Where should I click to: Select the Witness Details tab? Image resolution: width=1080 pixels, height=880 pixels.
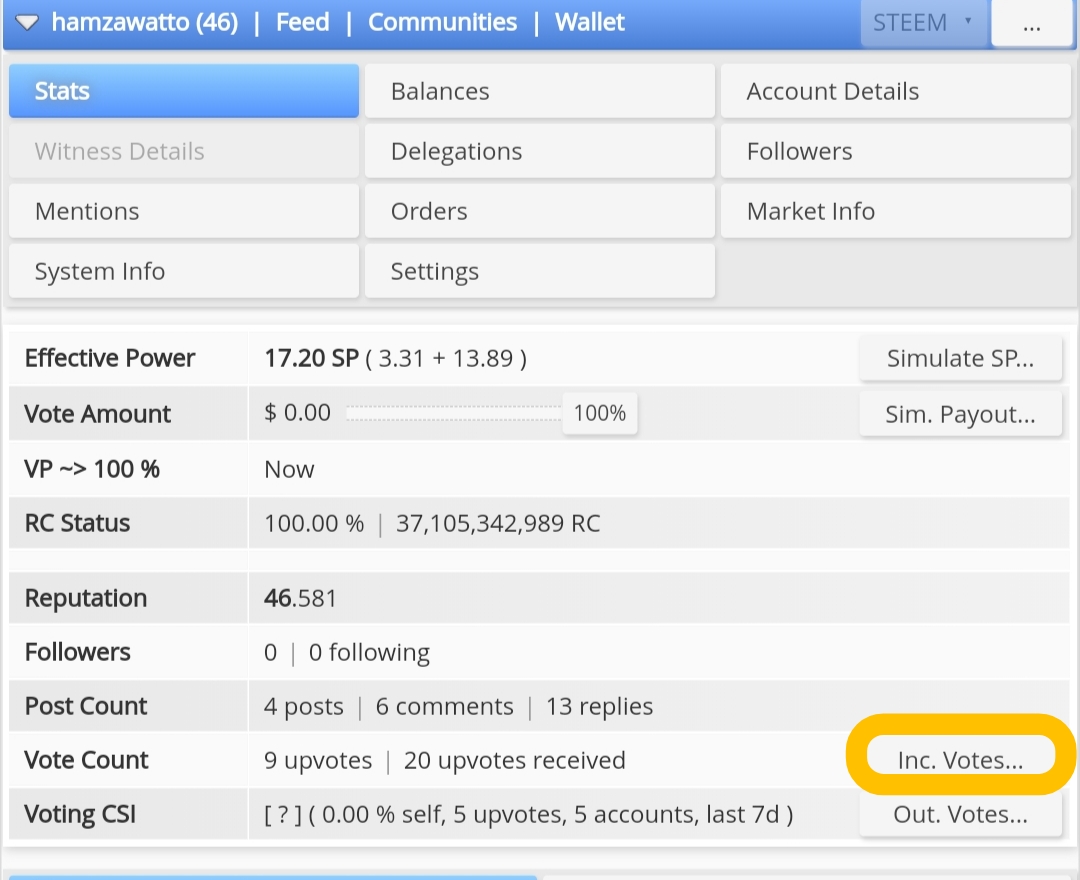click(x=184, y=151)
